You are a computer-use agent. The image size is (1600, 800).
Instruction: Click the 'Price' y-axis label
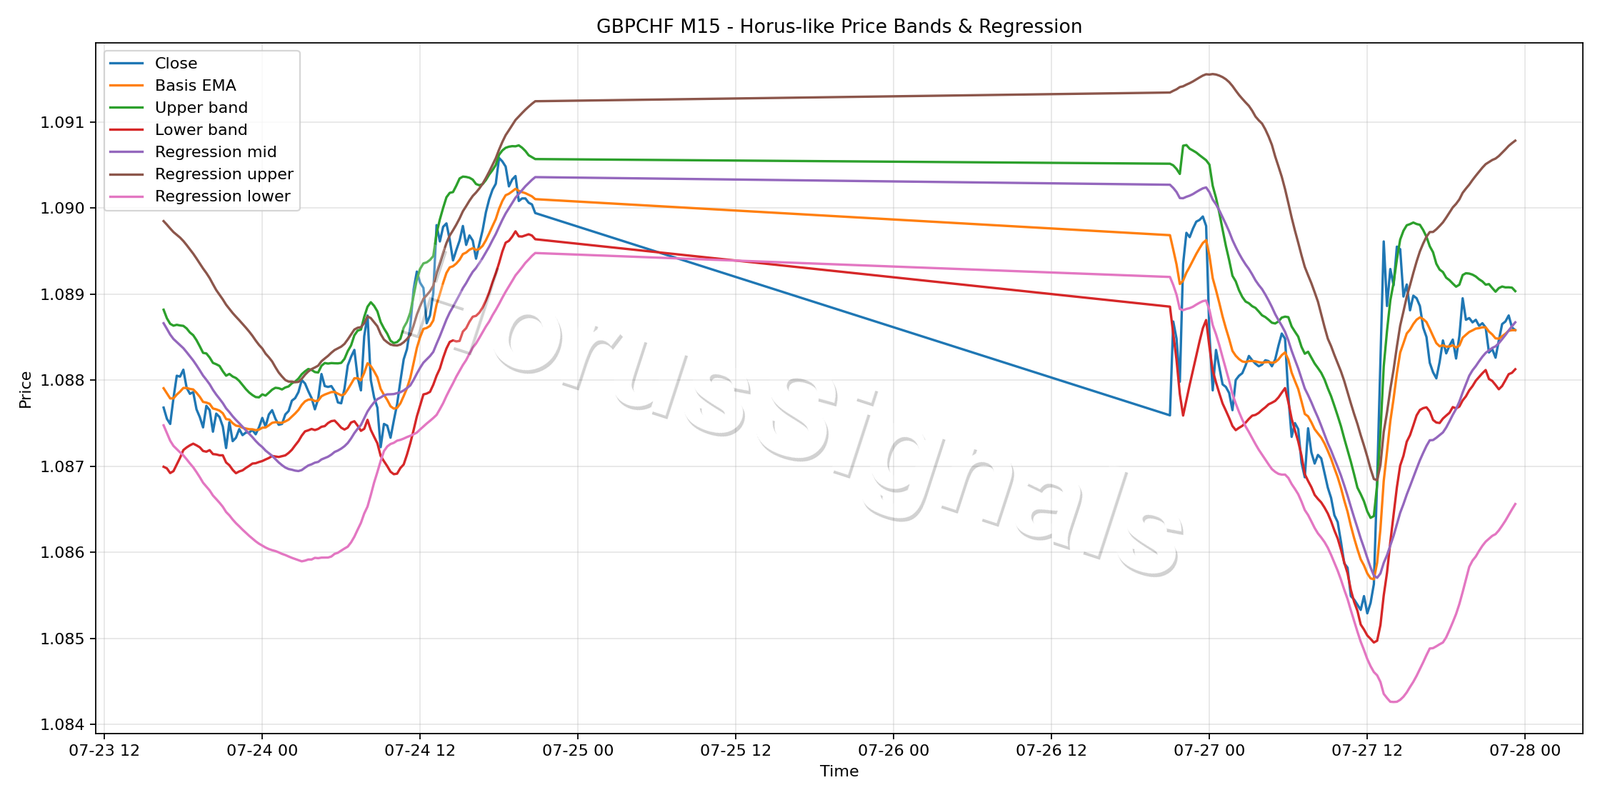click(x=25, y=390)
